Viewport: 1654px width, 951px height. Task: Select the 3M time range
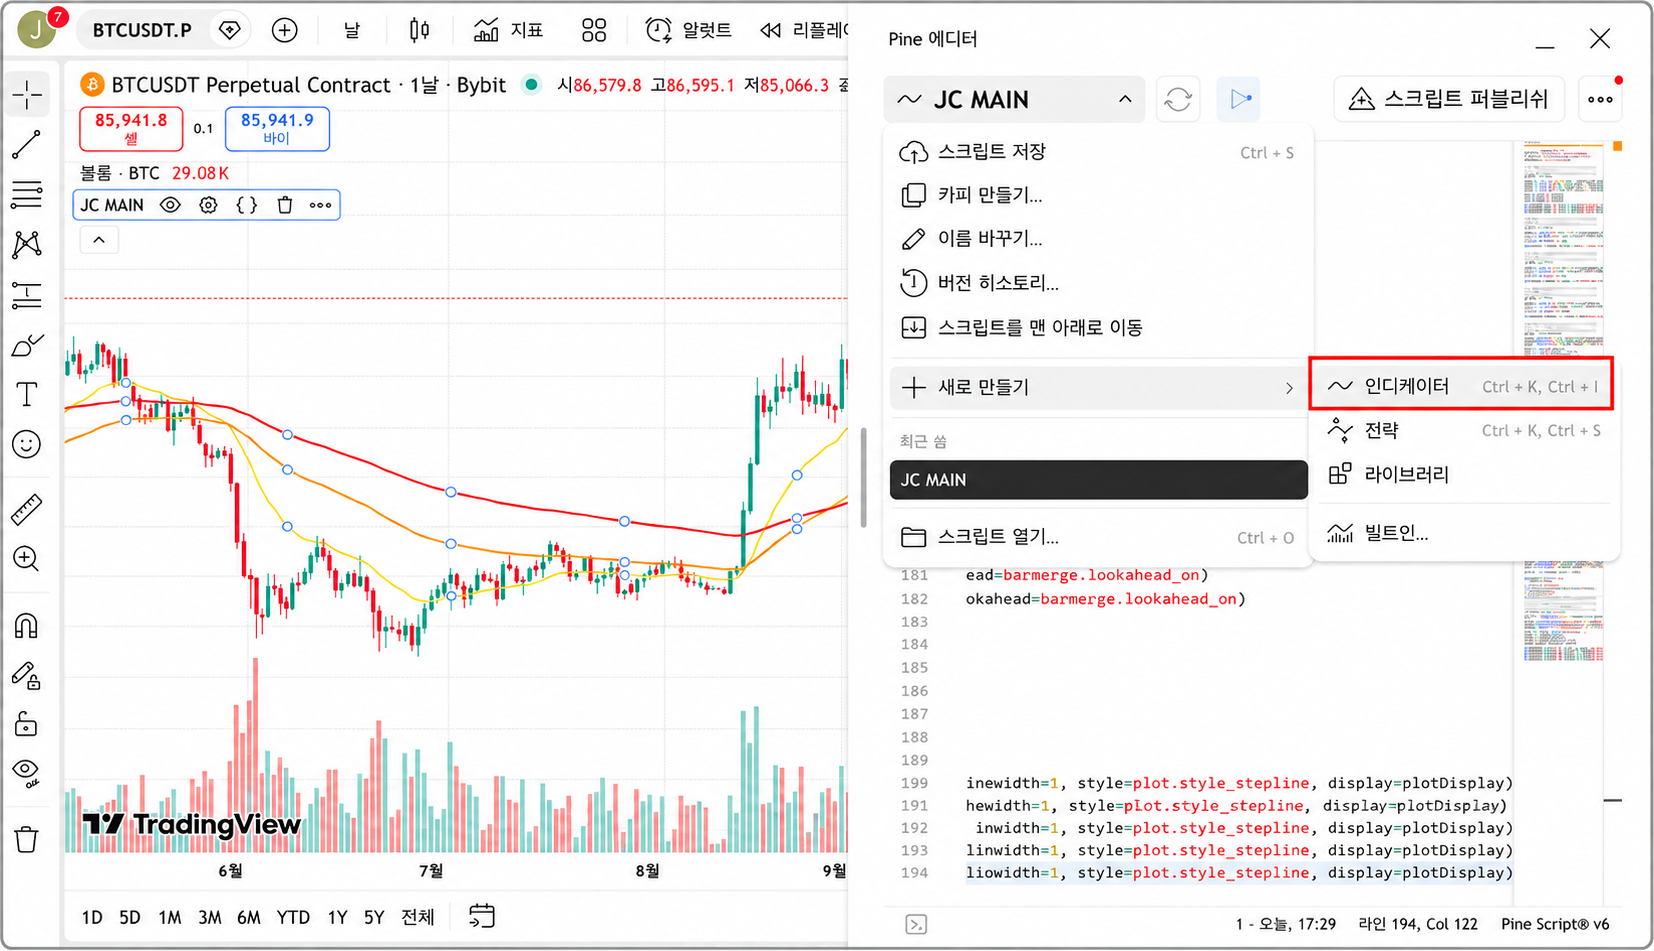pos(209,917)
